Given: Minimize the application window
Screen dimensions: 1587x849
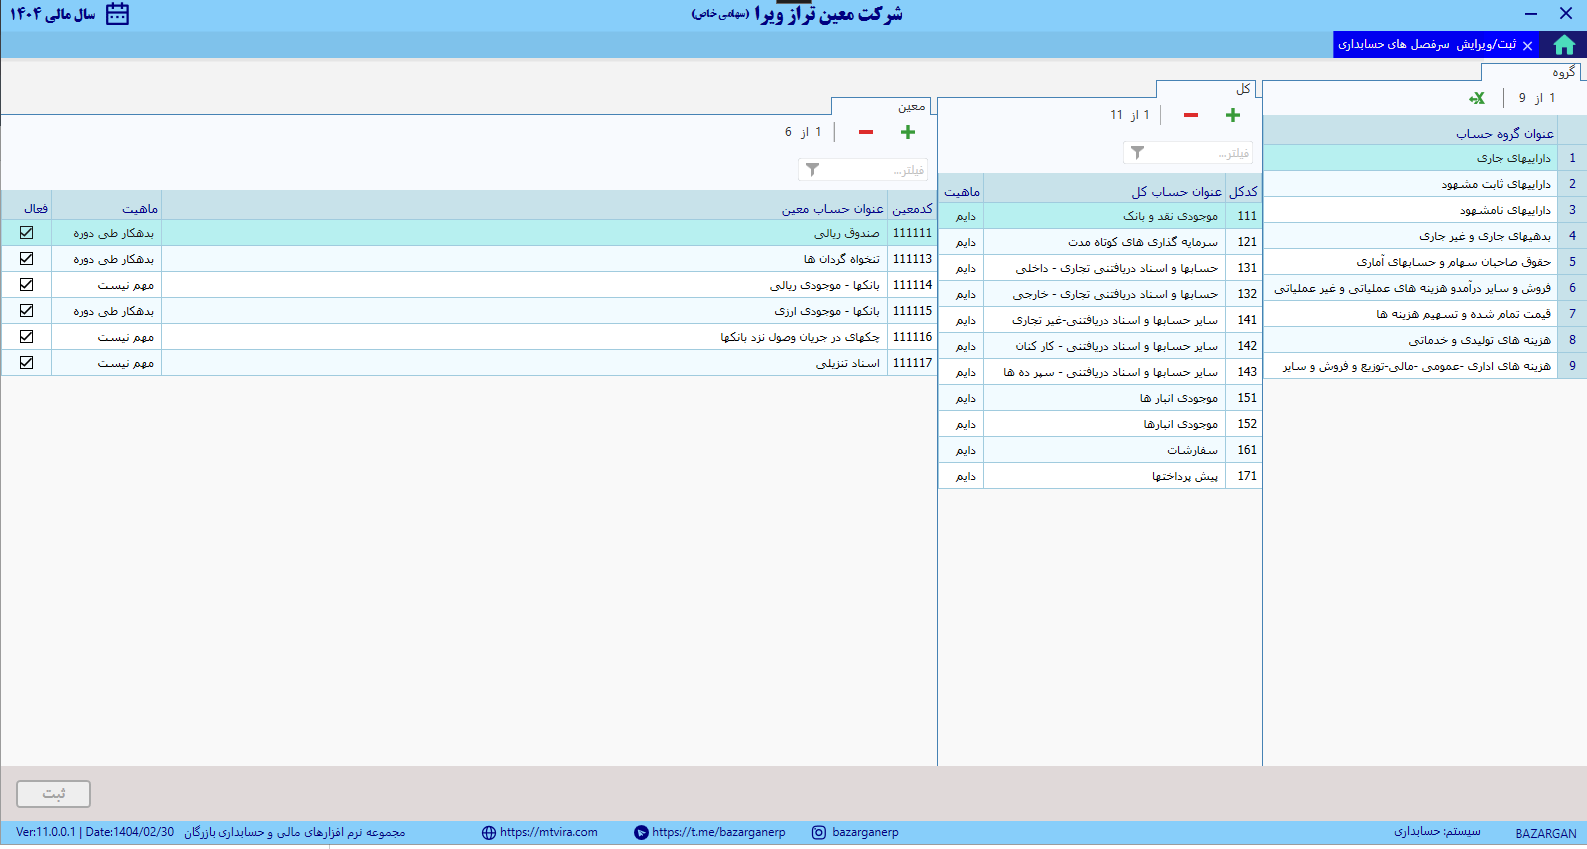Looking at the screenshot, I should (x=1531, y=14).
